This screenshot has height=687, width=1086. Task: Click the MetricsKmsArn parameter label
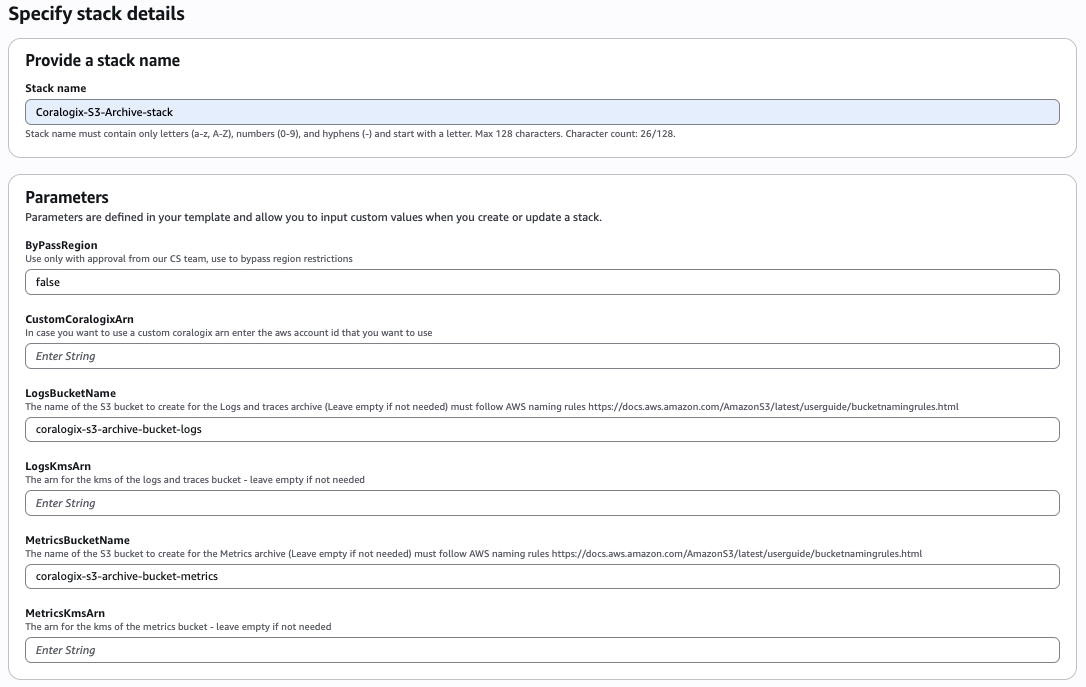(64, 613)
